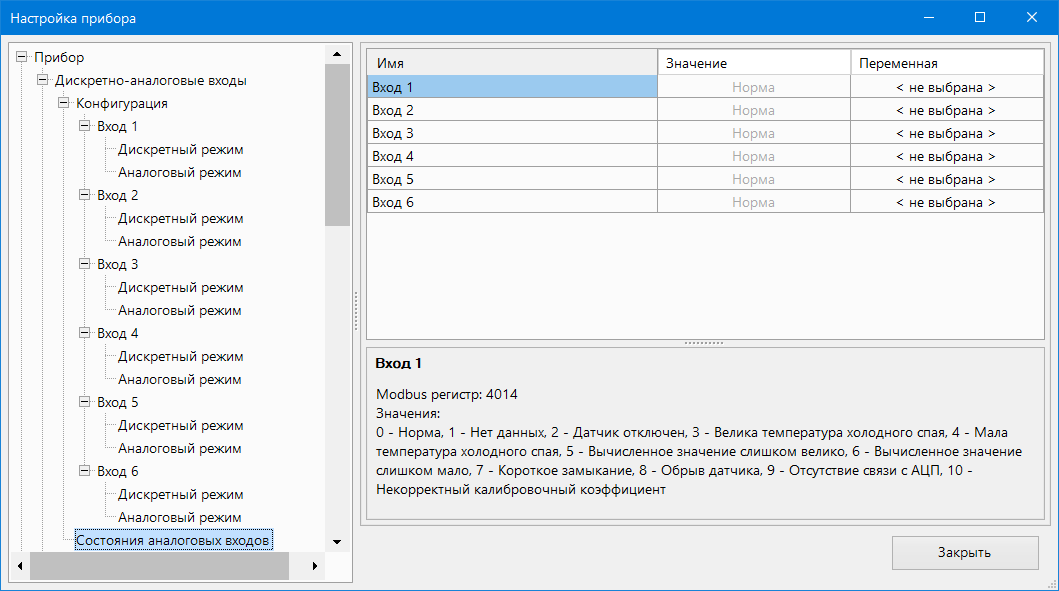Collapse the Прибор root tree node
This screenshot has height=591, width=1059.
click(x=22, y=58)
